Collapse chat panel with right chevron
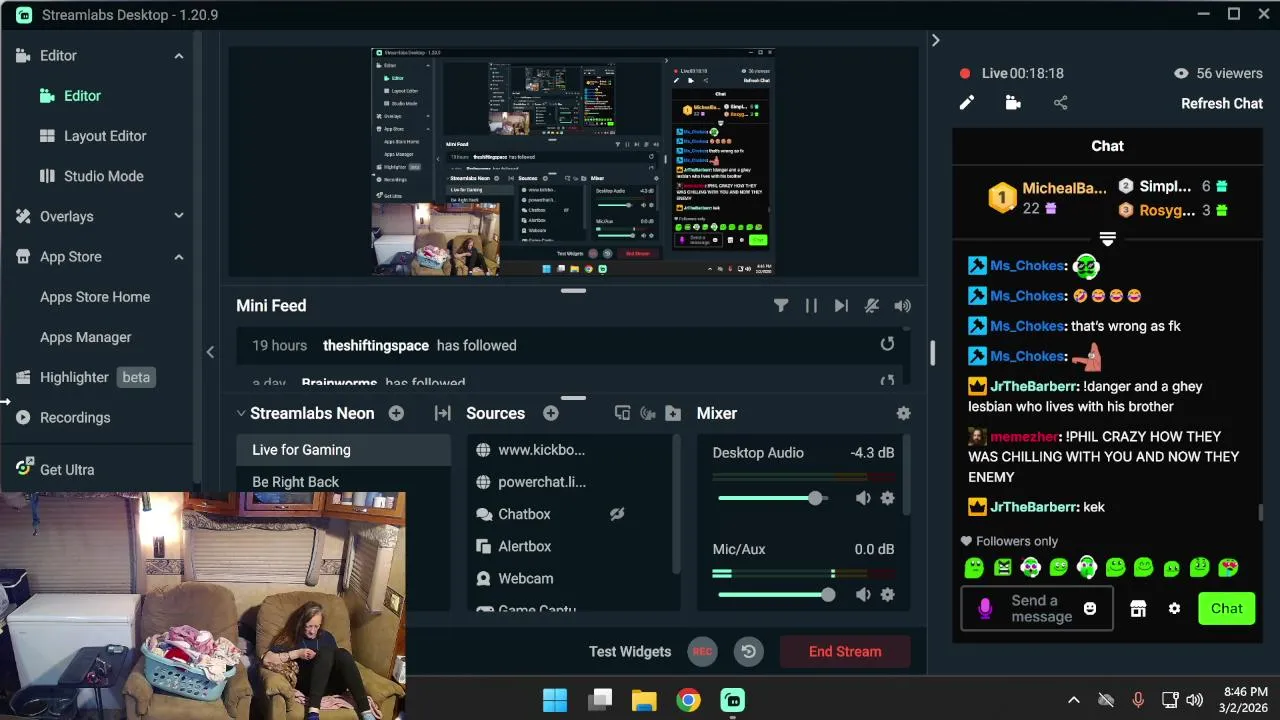This screenshot has width=1280, height=720. [x=935, y=40]
